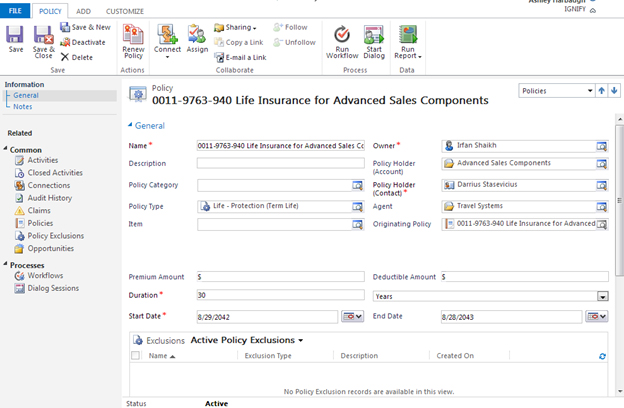Click the Renew Policy icon

(133, 38)
